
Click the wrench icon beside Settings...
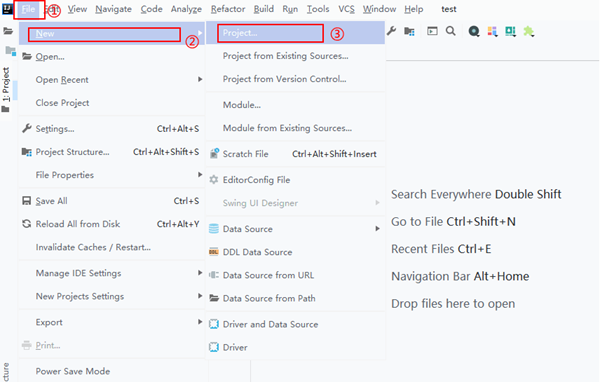(26, 129)
